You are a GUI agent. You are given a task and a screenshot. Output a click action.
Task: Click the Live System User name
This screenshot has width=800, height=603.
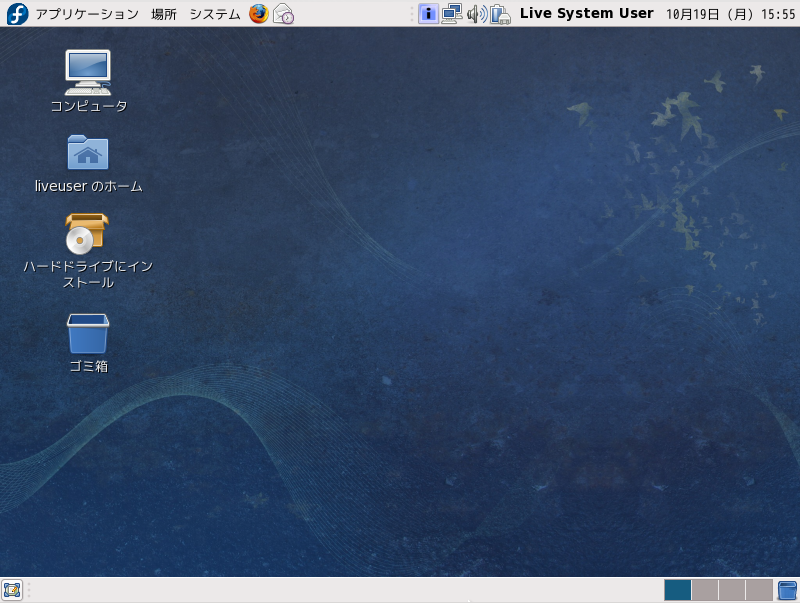[586, 14]
